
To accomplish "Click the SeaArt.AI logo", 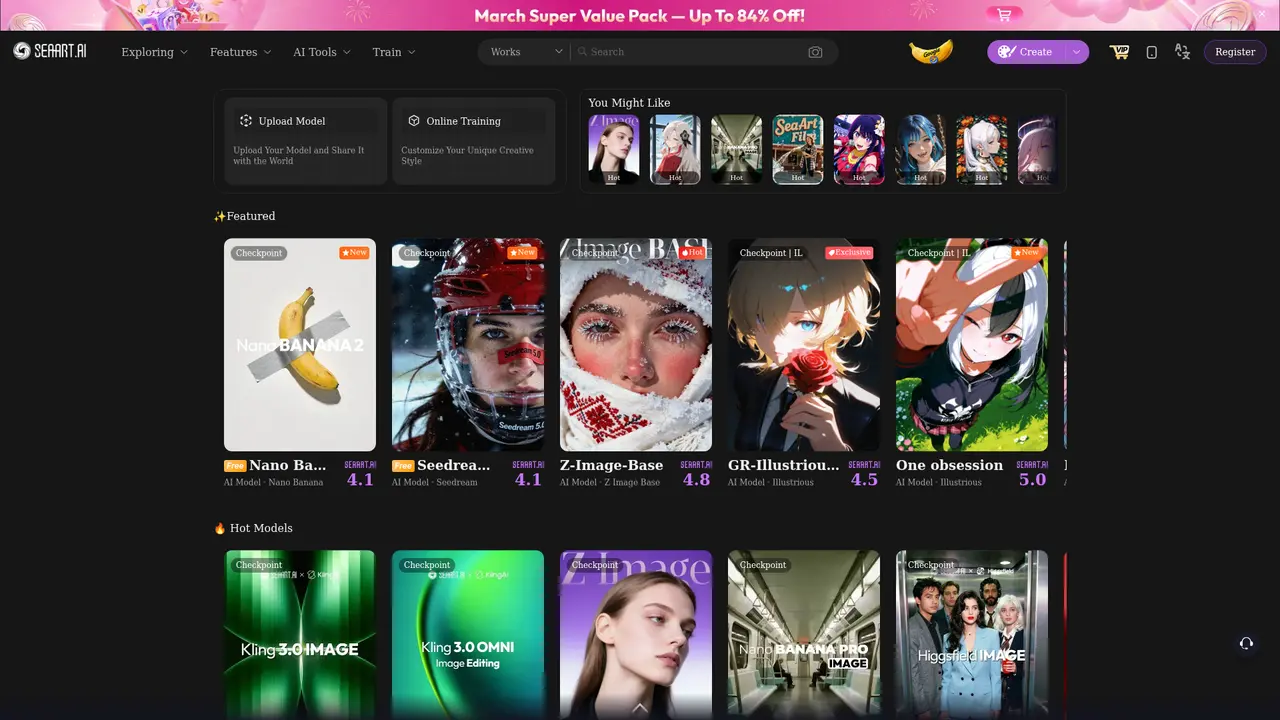I will [x=50, y=51].
